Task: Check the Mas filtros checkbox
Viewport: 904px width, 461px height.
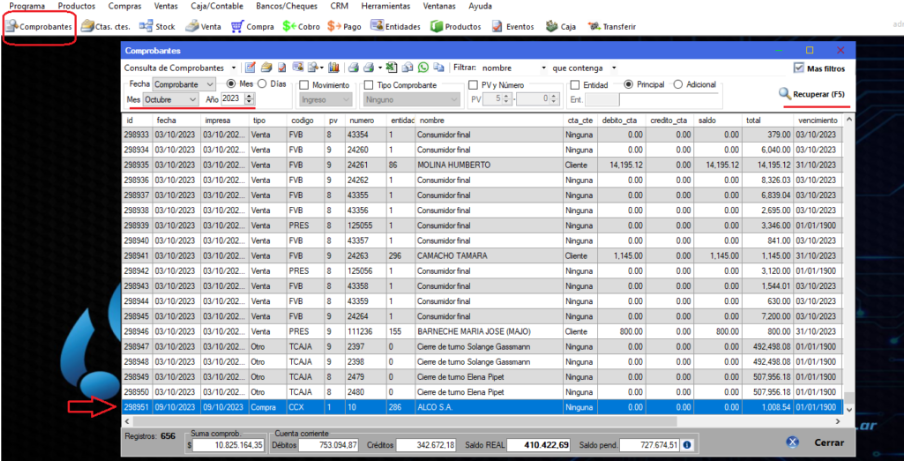Action: coord(799,68)
